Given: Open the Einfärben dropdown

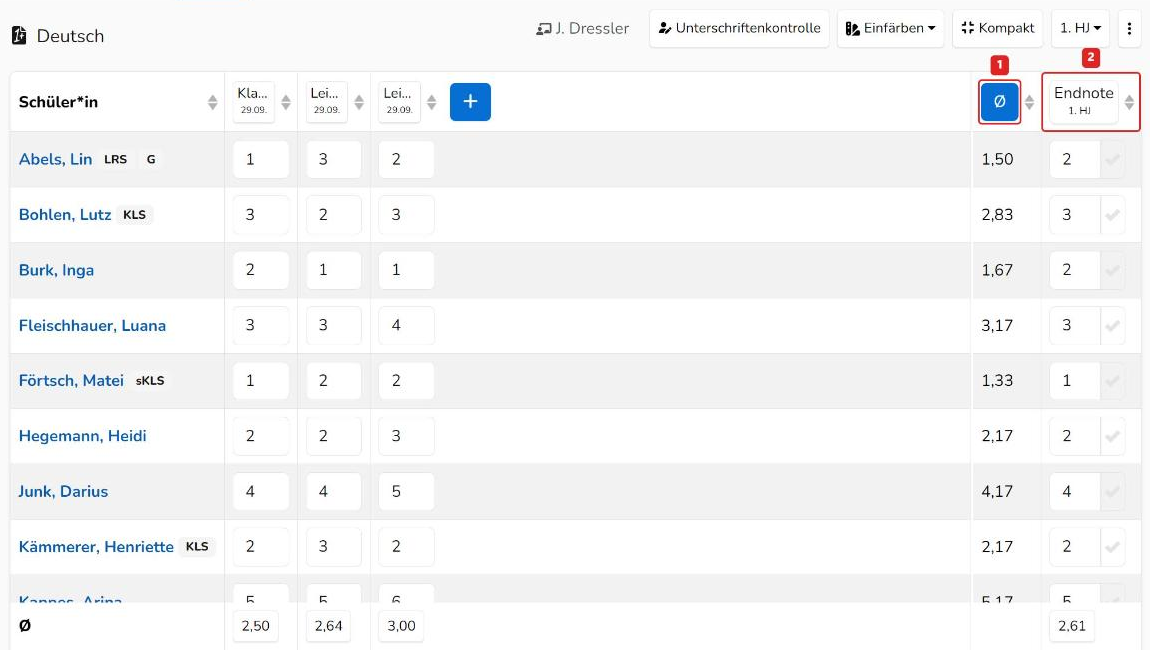Looking at the screenshot, I should click(x=890, y=29).
